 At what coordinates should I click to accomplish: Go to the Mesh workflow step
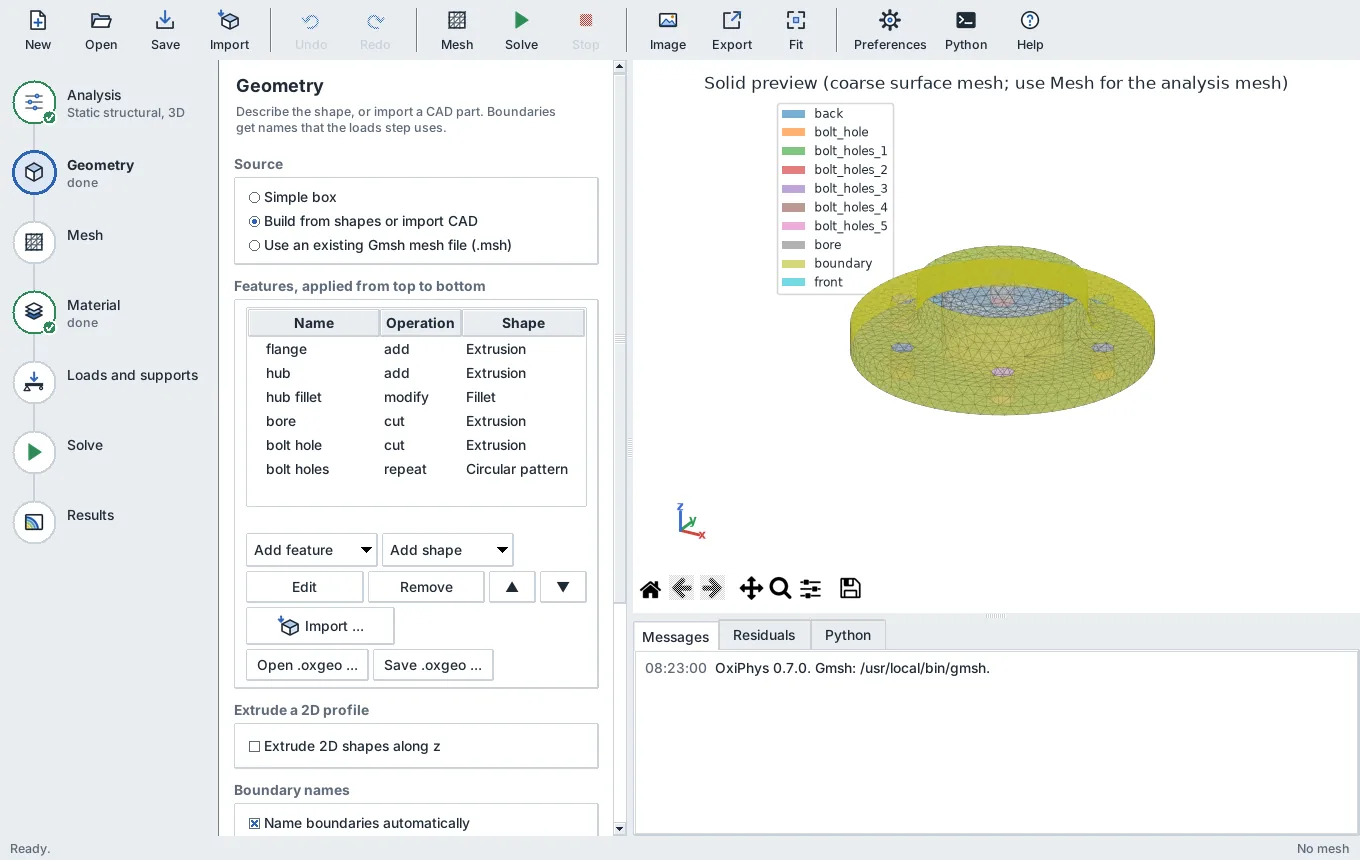(34, 242)
